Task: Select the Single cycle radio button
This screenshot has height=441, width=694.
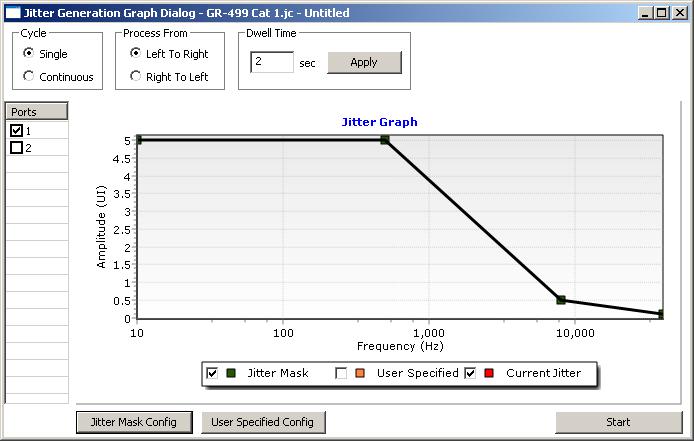Action: [x=28, y=53]
